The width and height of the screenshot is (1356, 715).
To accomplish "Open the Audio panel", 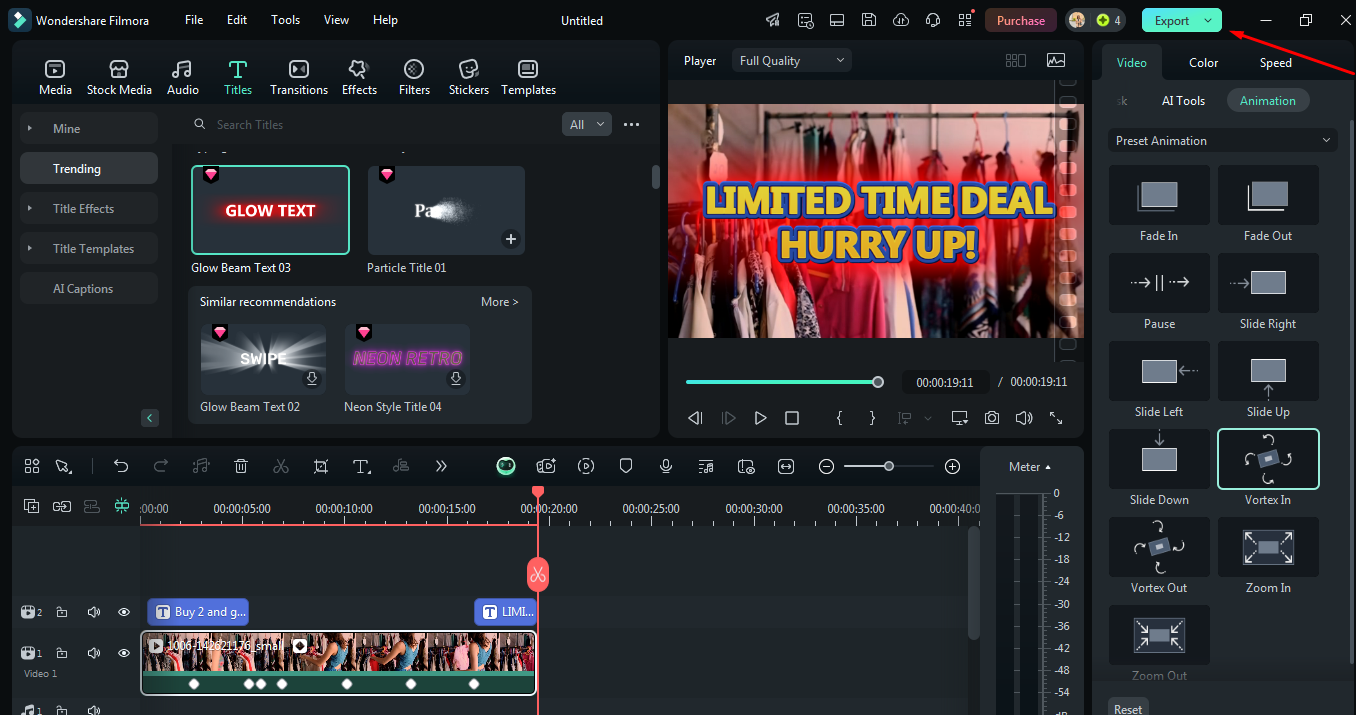I will tap(182, 78).
